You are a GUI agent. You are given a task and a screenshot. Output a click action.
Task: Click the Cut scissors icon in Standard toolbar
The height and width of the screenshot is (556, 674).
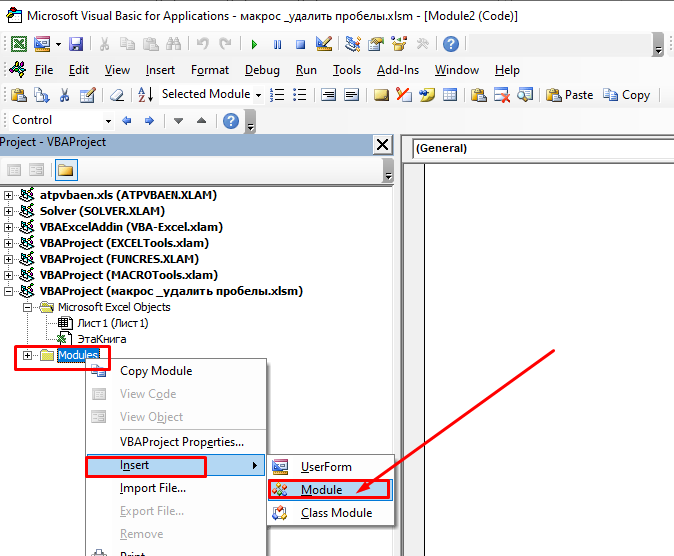[x=104, y=44]
